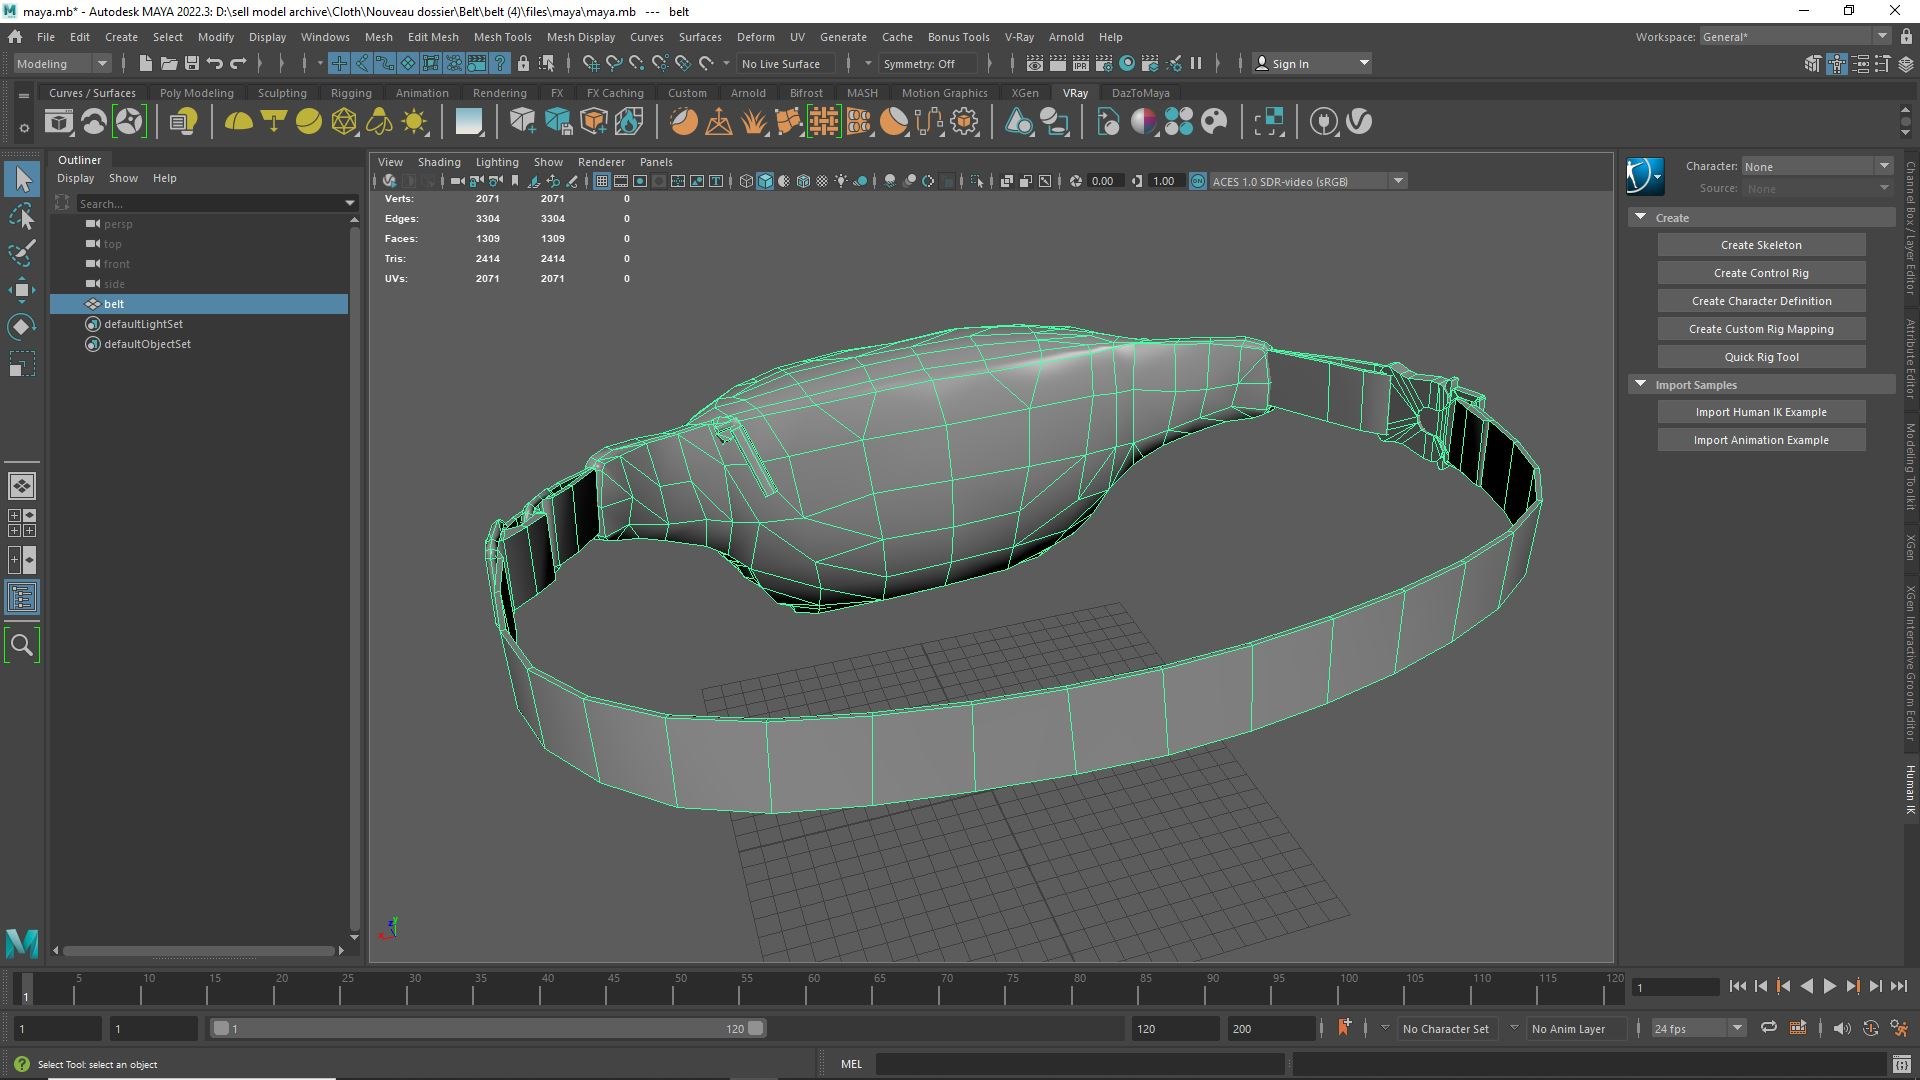This screenshot has width=1920, height=1080.
Task: Switch to the Rigging shelf tab
Action: click(351, 93)
